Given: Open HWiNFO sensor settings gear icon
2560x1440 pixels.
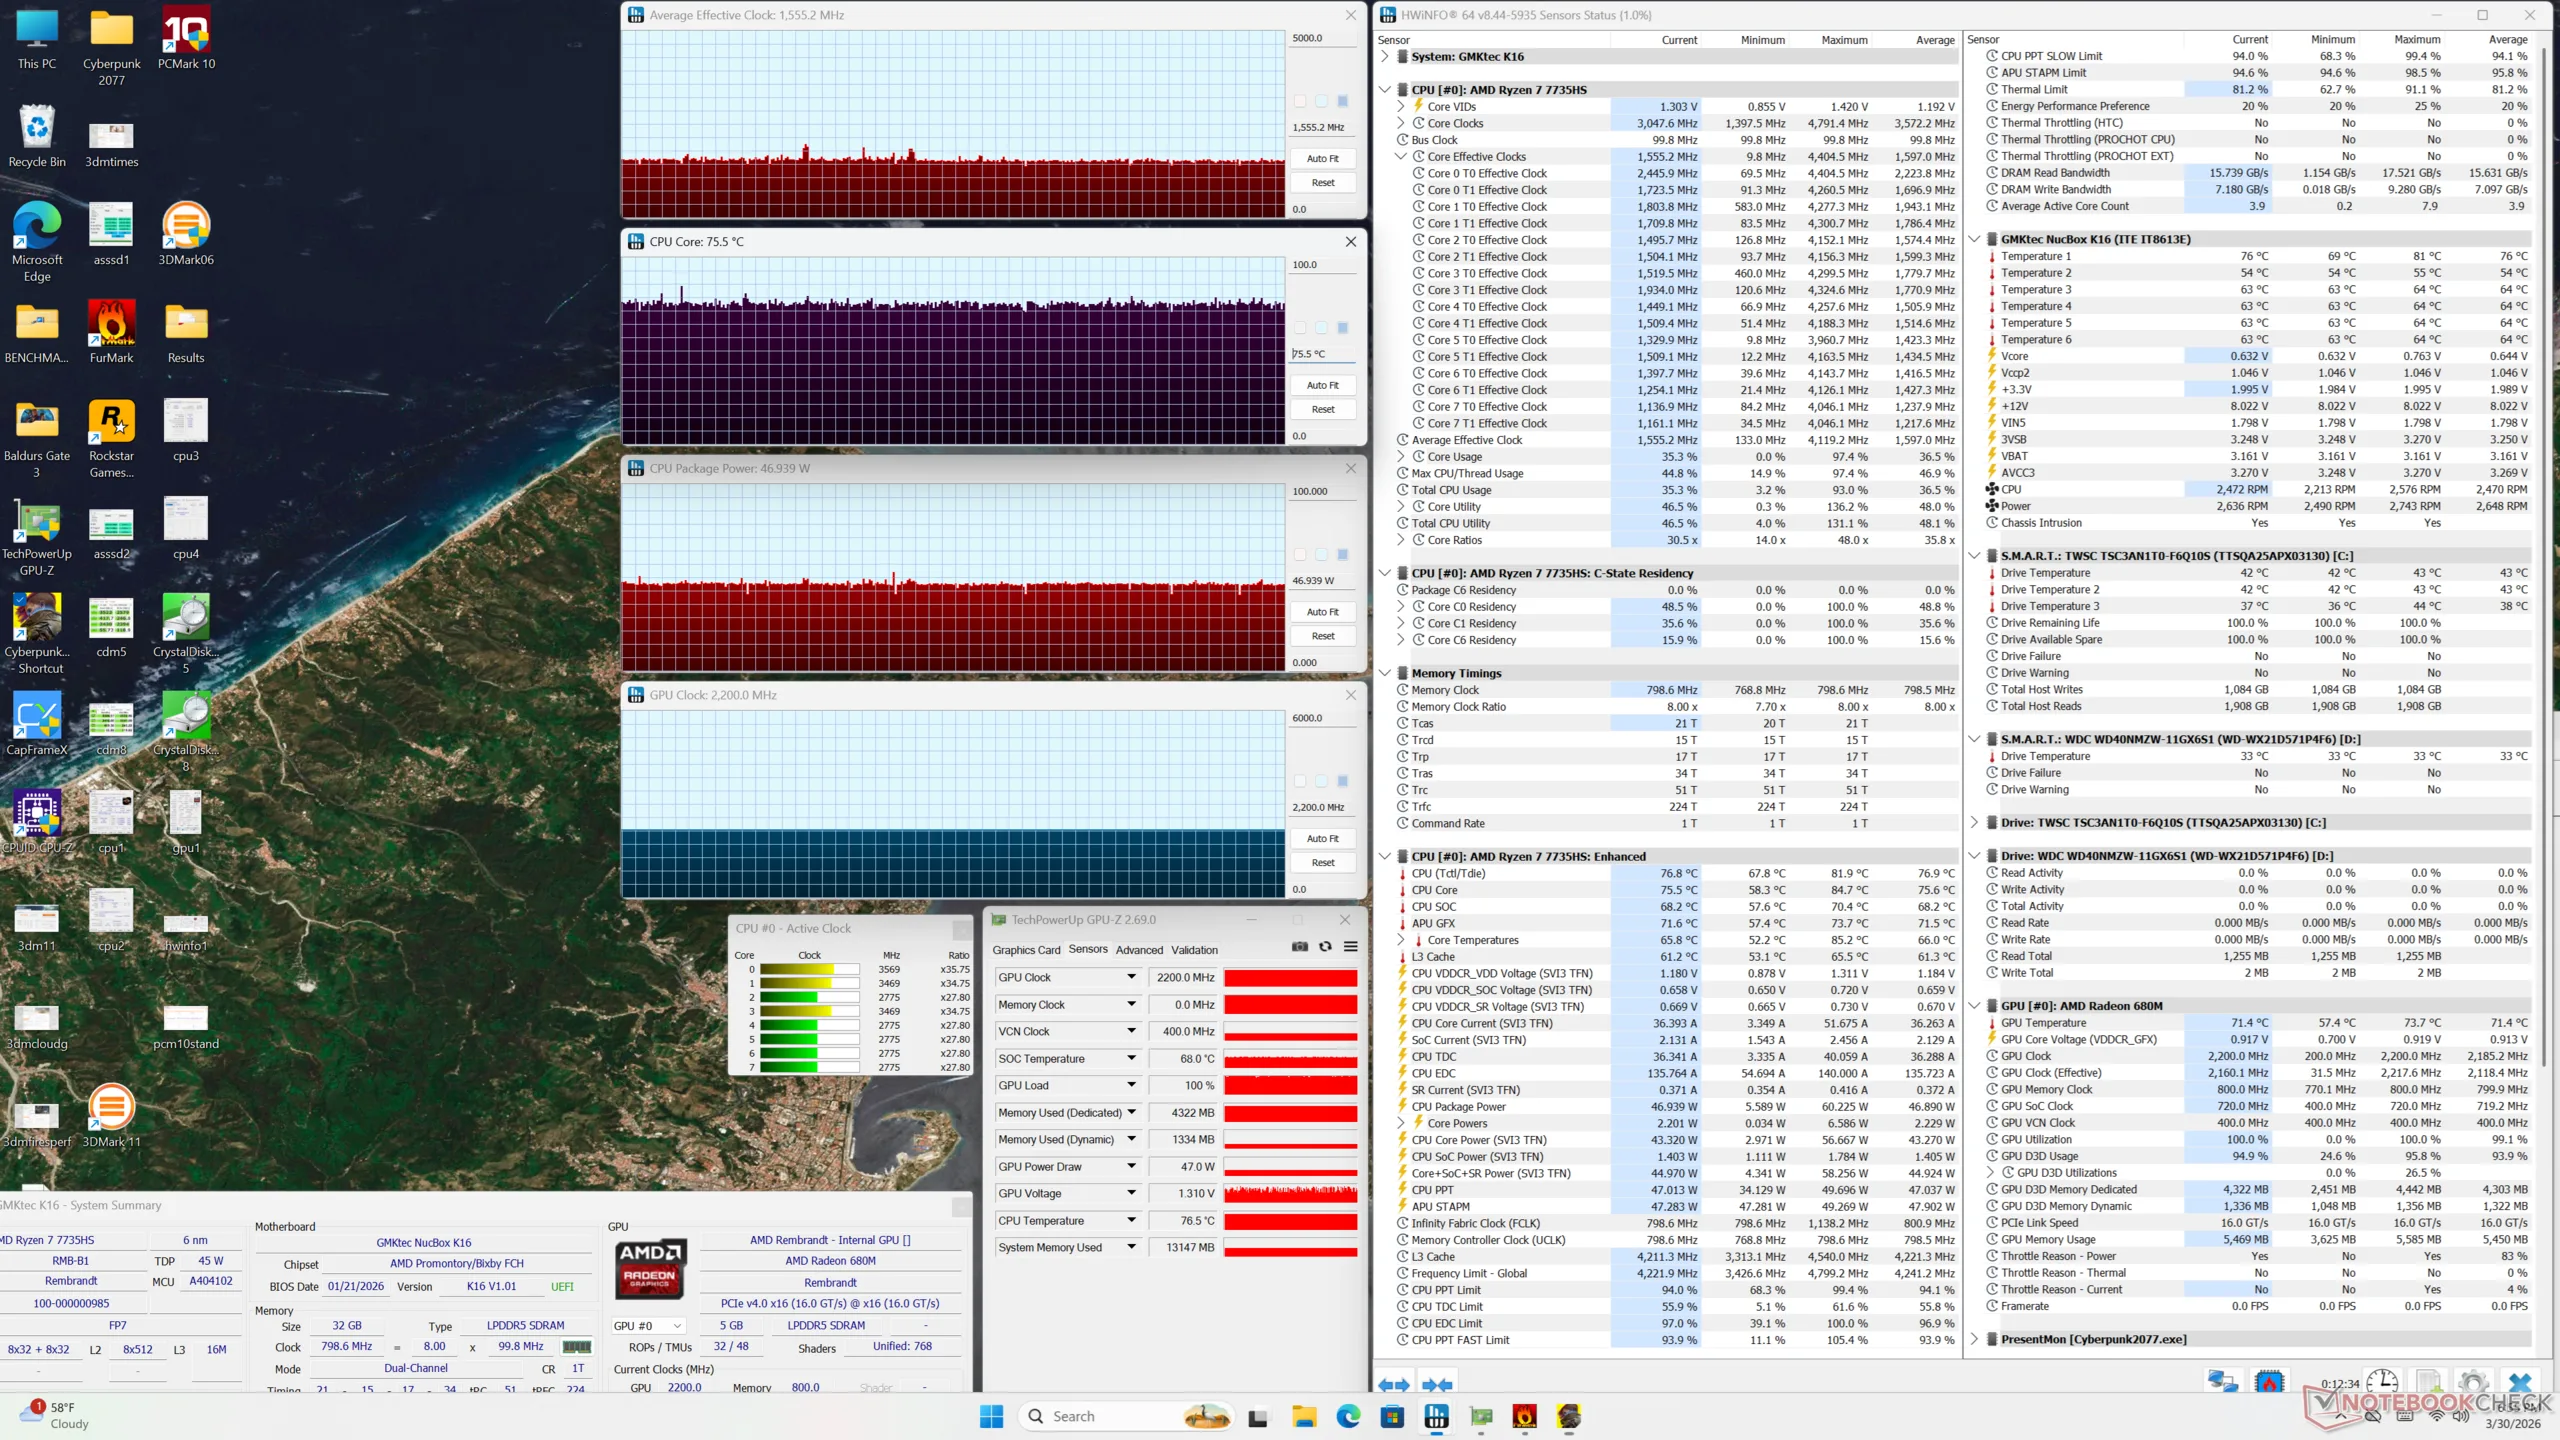Looking at the screenshot, I should pos(2472,1382).
